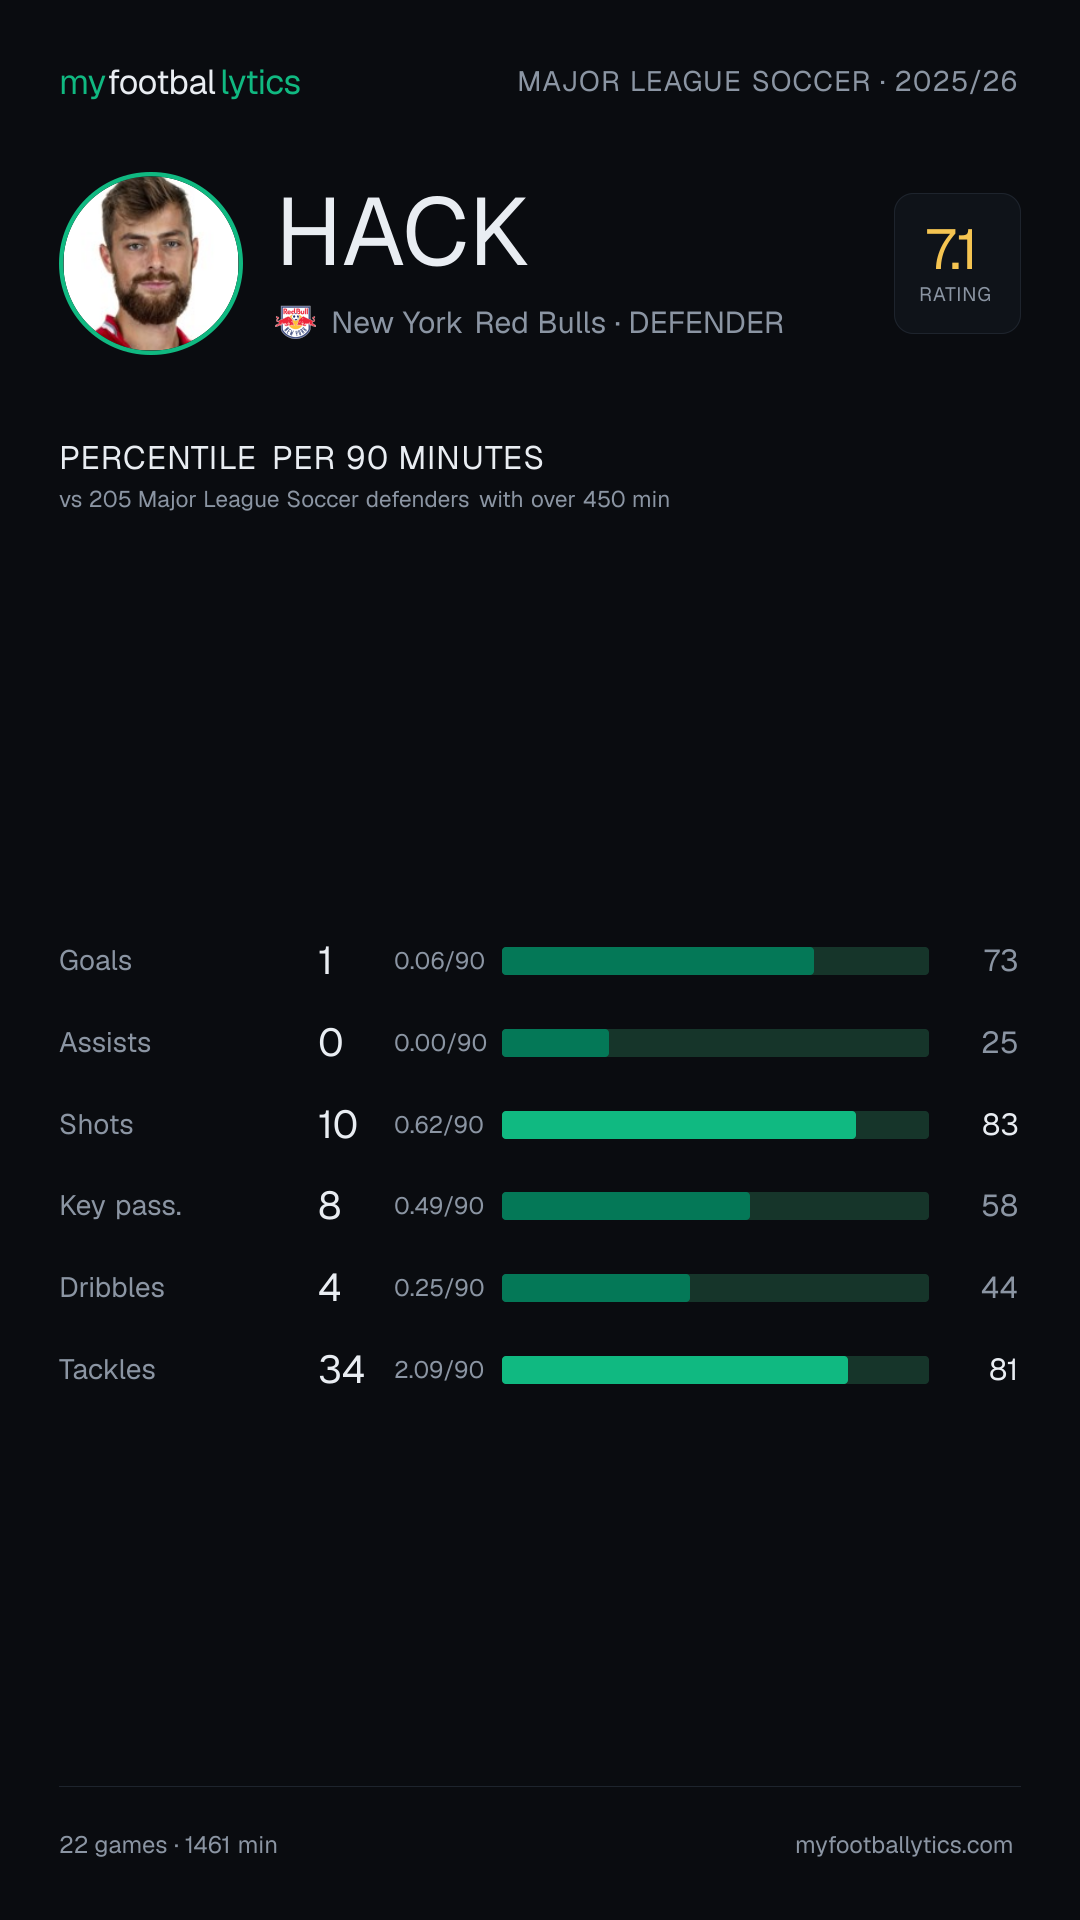Open the myfootballytics.com link
Image resolution: width=1080 pixels, height=1920 pixels.
[x=904, y=1845]
